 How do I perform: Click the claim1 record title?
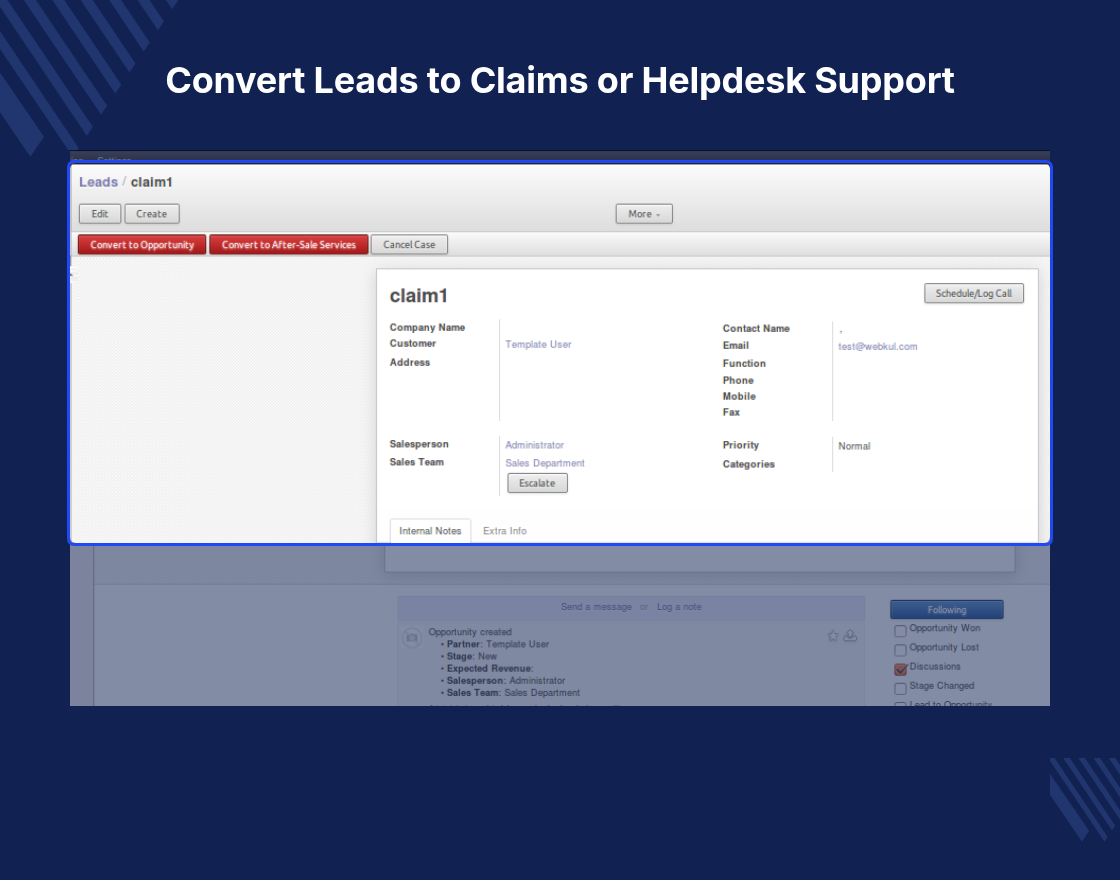(x=419, y=296)
